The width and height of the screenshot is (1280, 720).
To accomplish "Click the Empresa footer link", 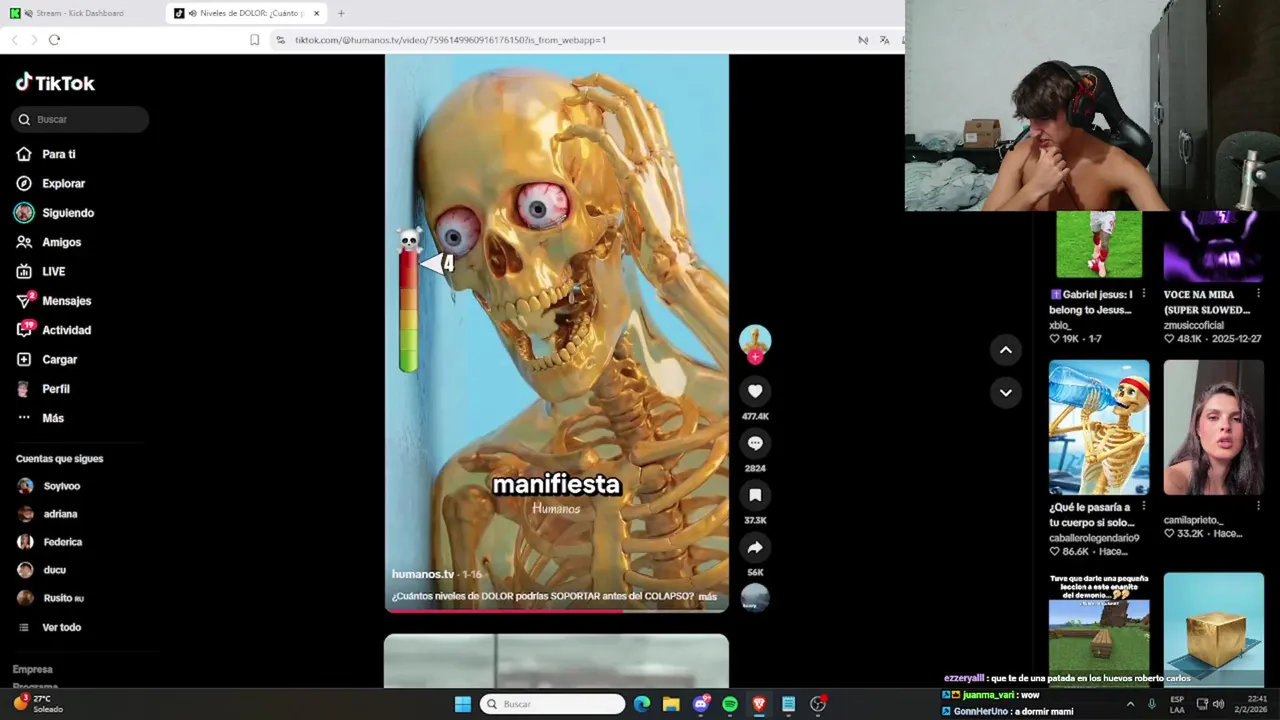I will click(32, 669).
